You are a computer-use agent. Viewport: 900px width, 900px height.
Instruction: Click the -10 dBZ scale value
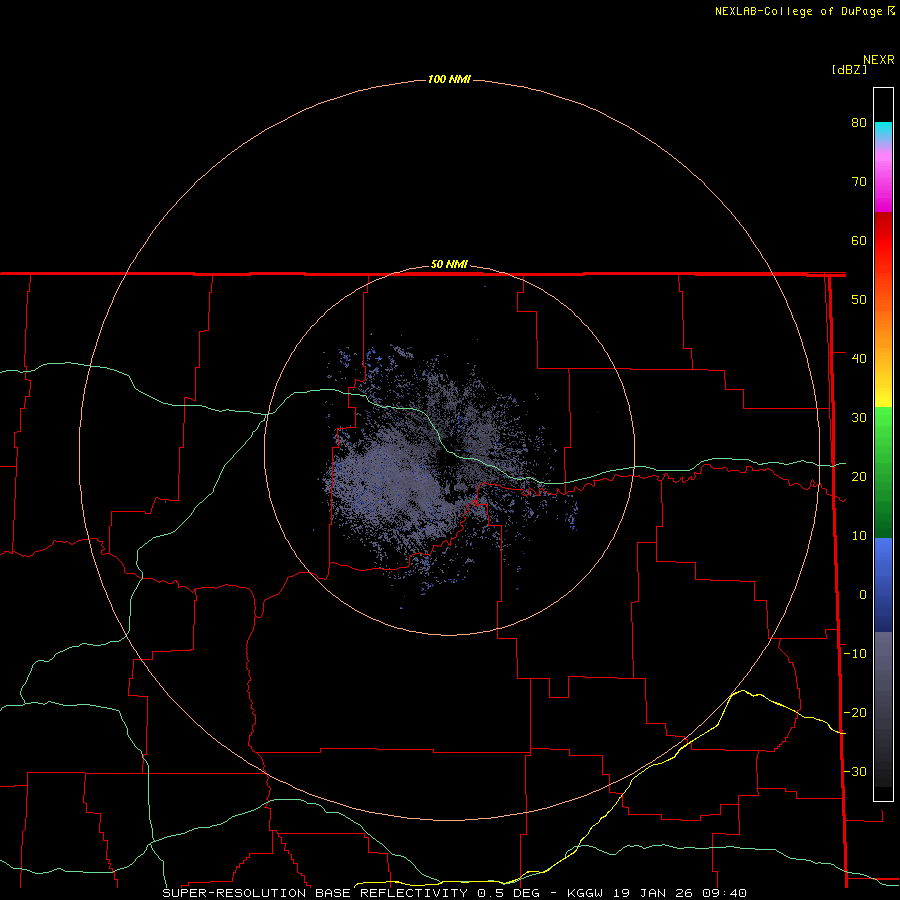[x=855, y=654]
